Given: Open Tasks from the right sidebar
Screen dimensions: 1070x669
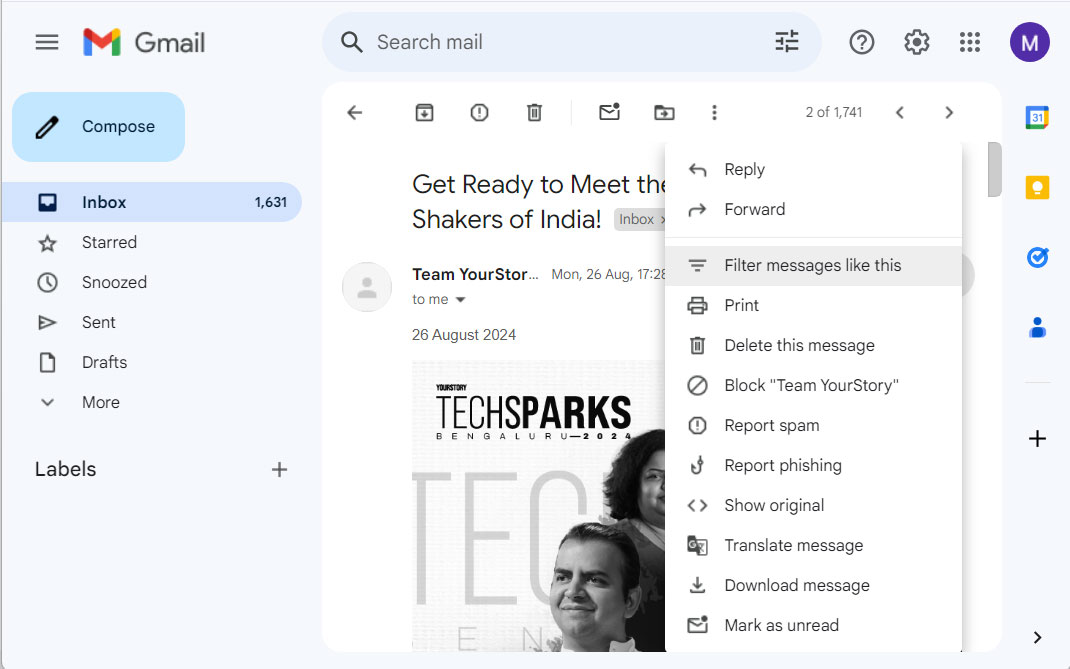Looking at the screenshot, I should (1037, 257).
